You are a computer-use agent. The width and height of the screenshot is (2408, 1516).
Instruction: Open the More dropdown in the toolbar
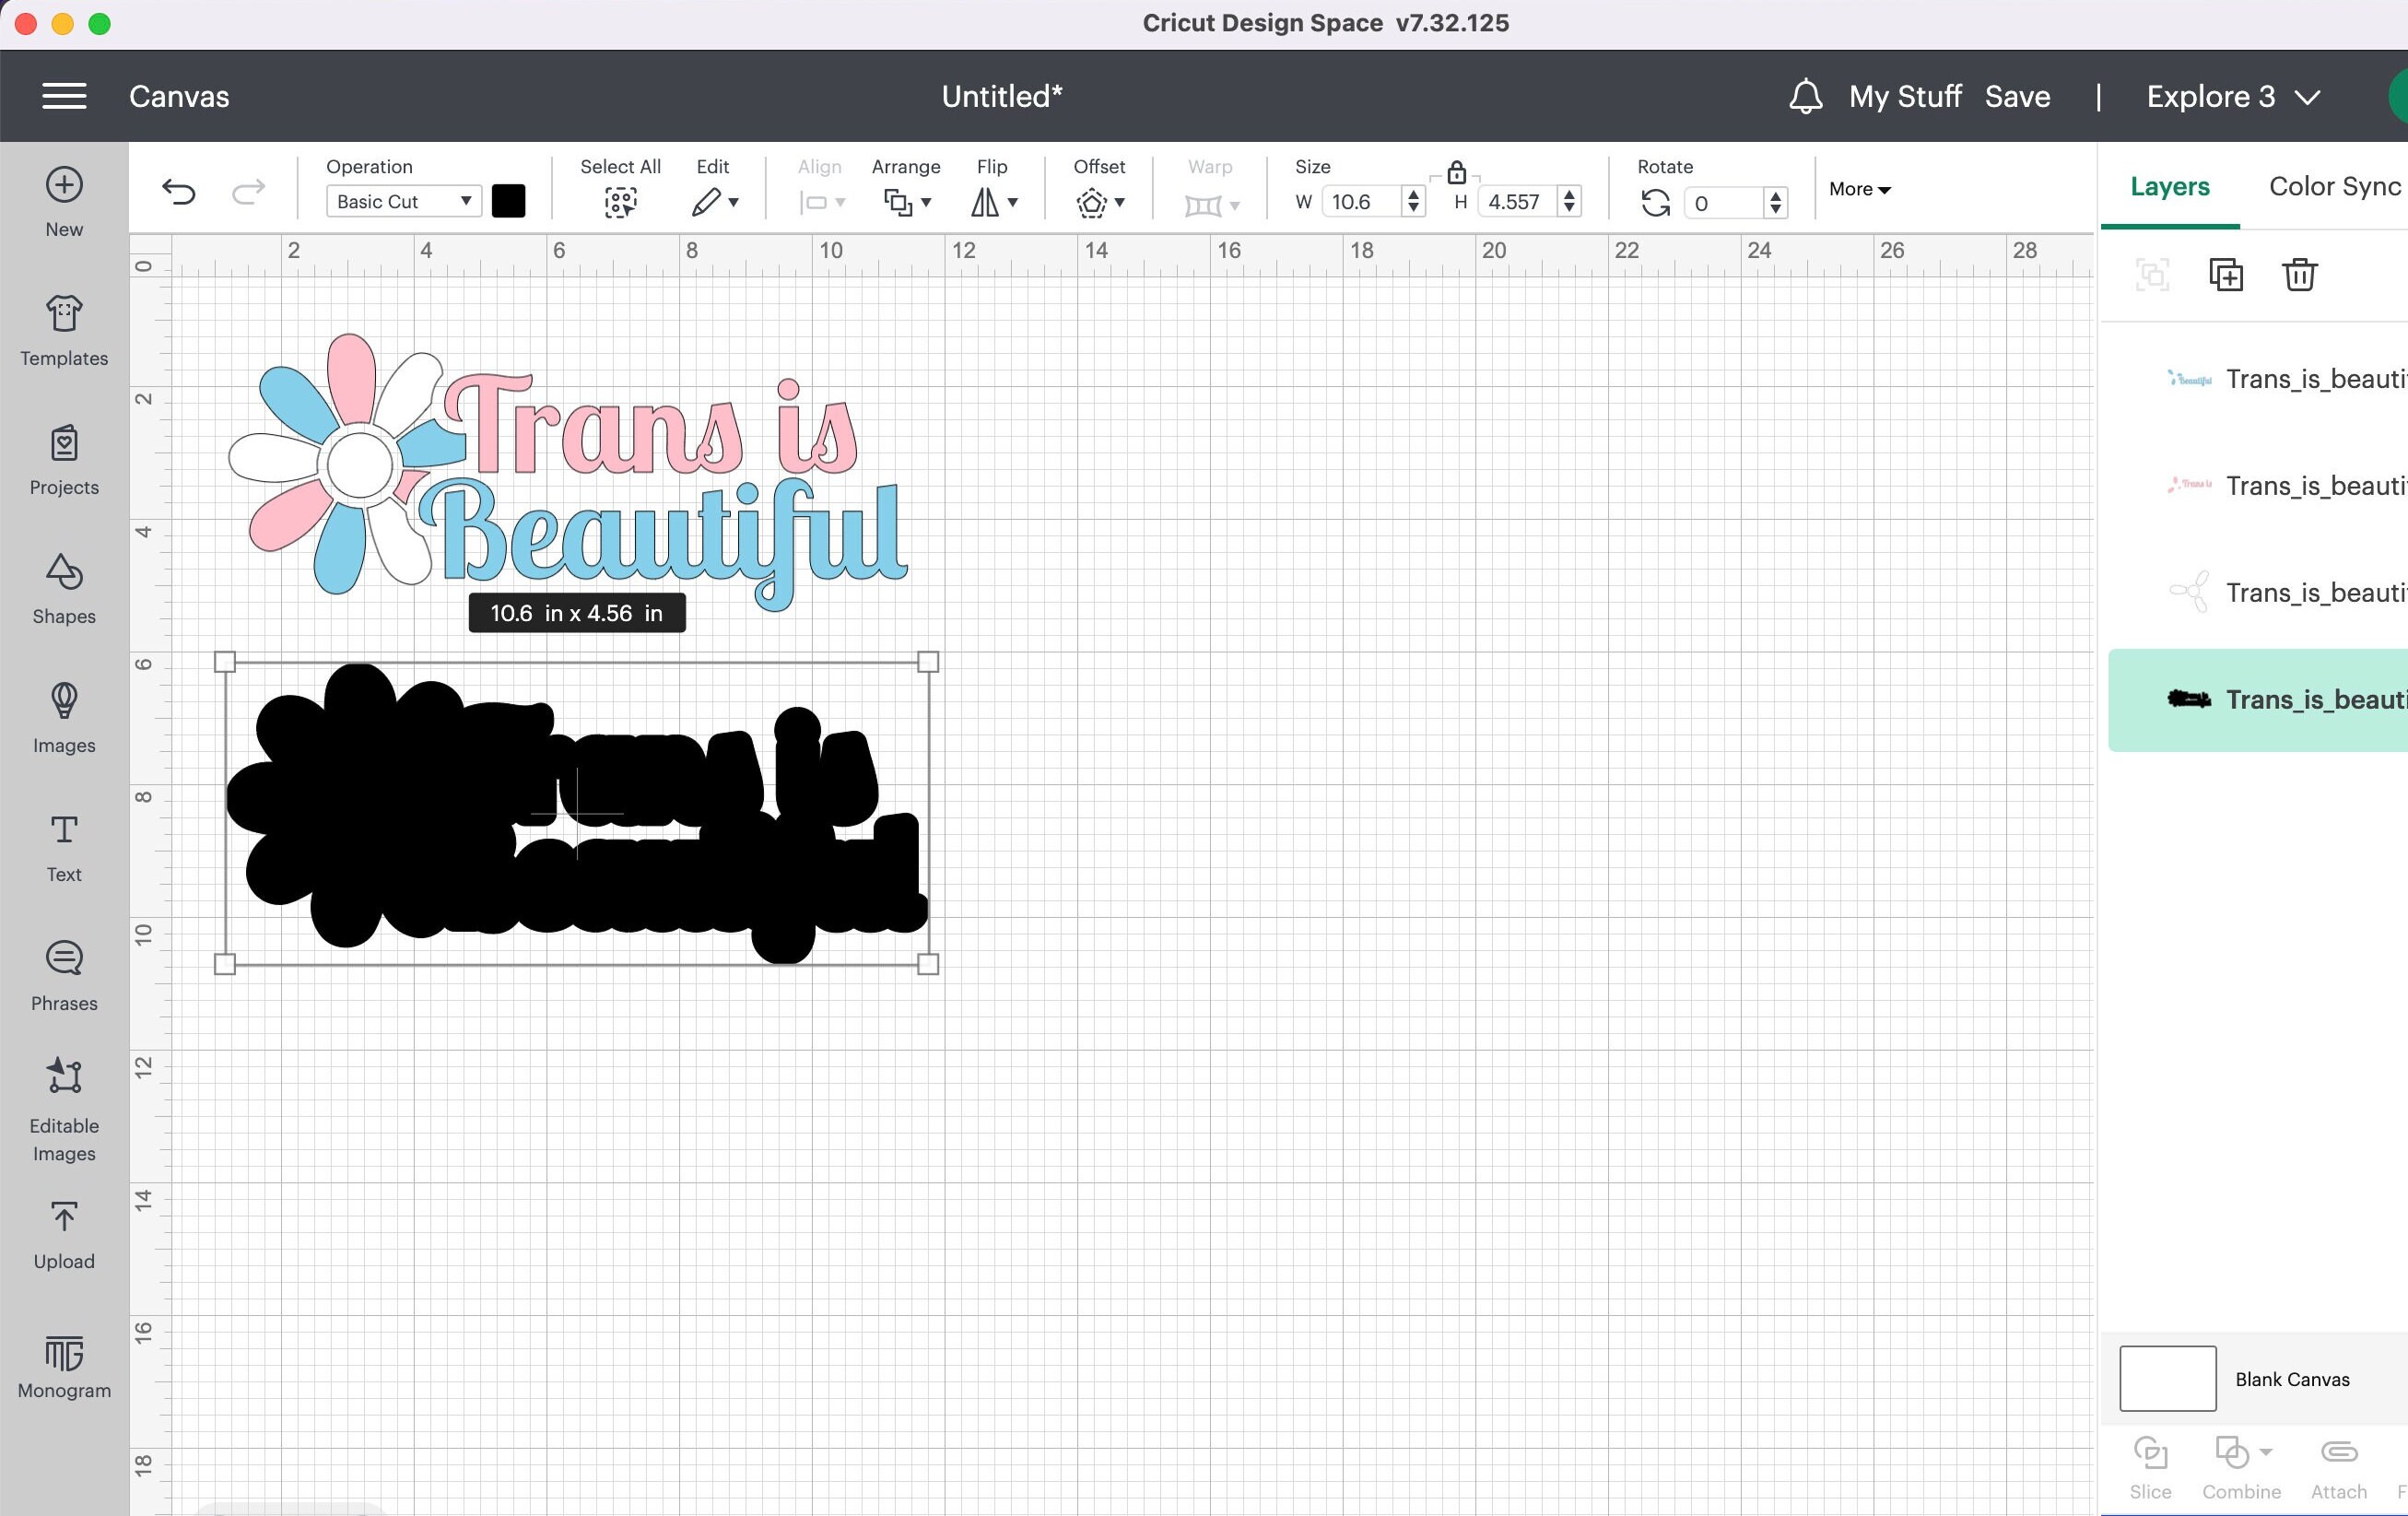click(1858, 188)
